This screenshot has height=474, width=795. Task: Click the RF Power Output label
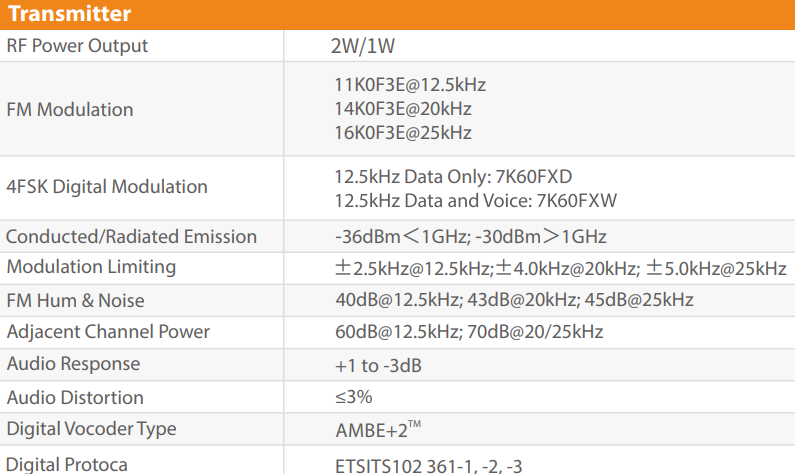[77, 46]
